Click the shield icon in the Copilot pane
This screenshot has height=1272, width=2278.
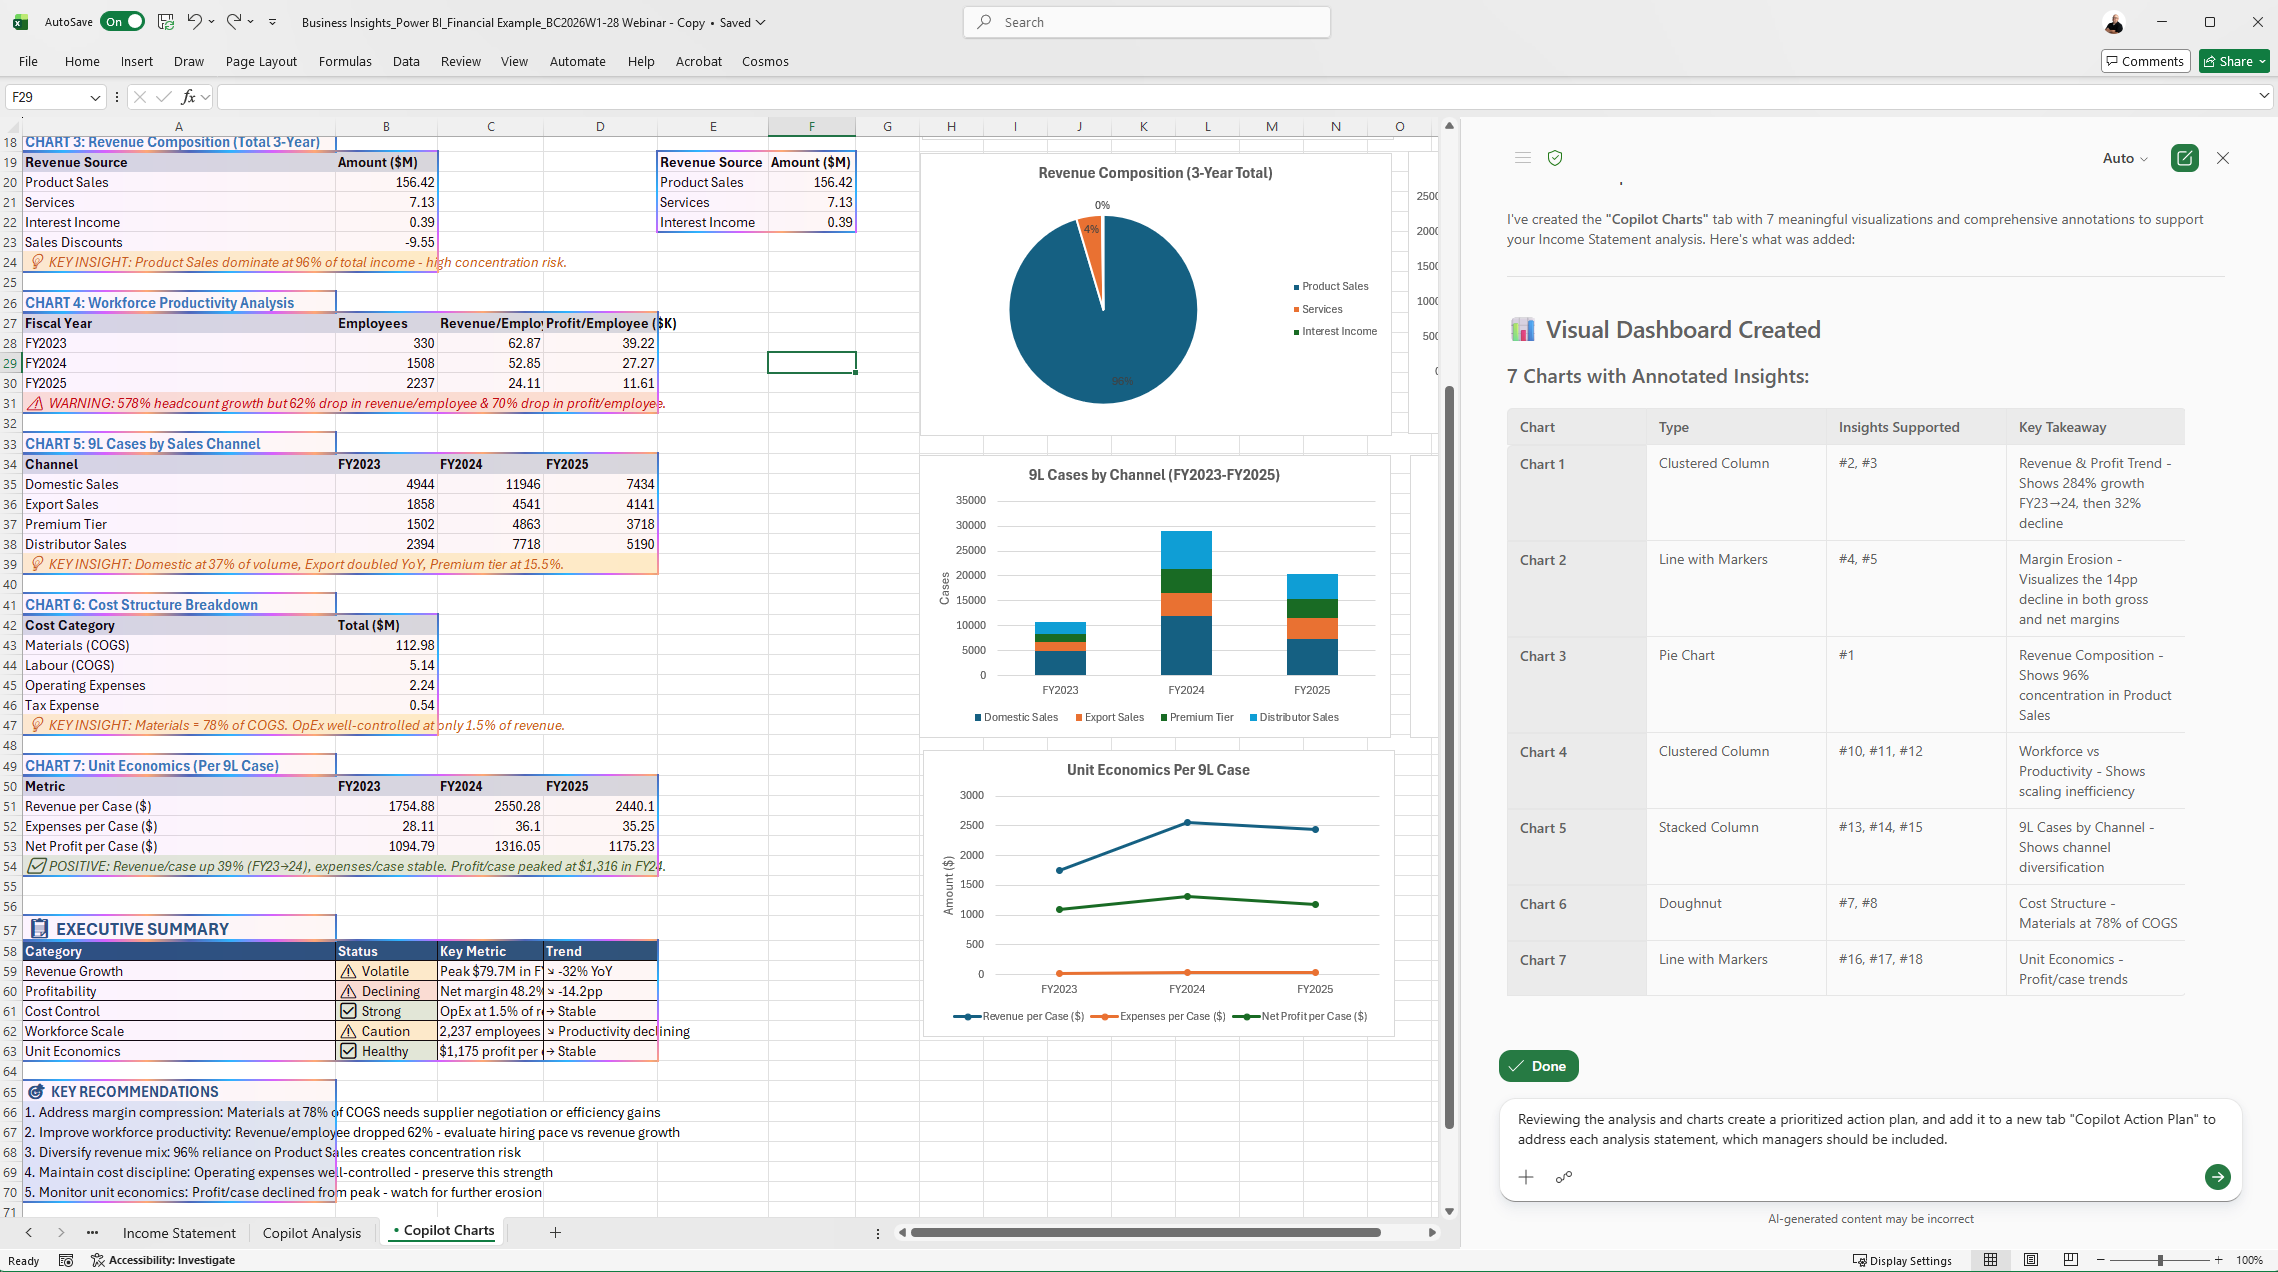1555,158
